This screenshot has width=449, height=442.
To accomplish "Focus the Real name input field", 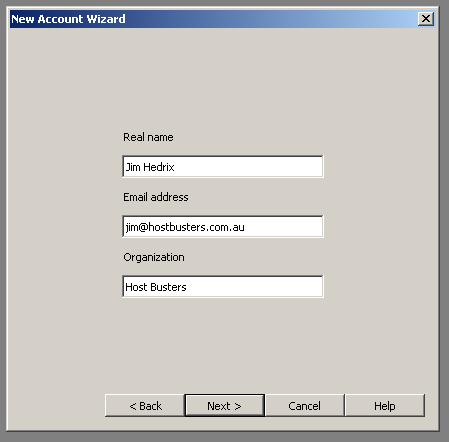I will point(223,166).
